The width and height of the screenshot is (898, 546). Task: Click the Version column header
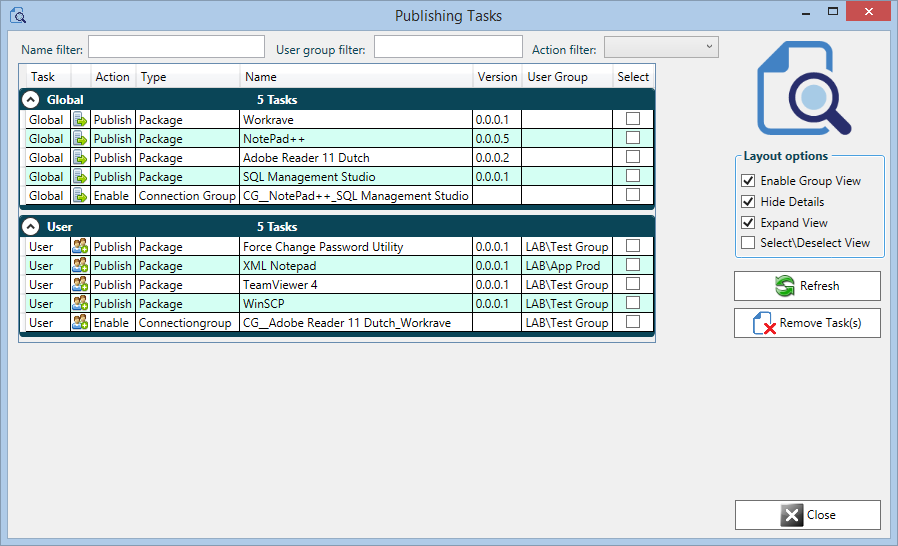497,77
